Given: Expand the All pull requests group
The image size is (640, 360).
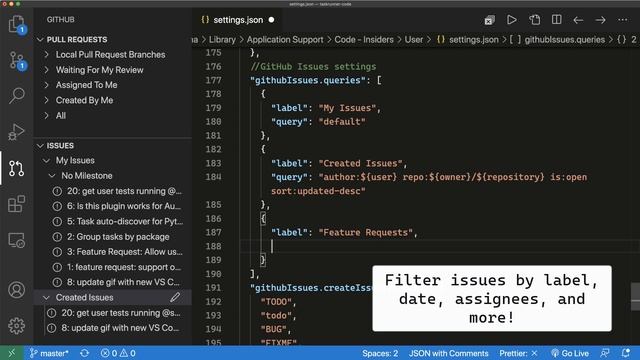Looking at the screenshot, I should tap(47, 116).
